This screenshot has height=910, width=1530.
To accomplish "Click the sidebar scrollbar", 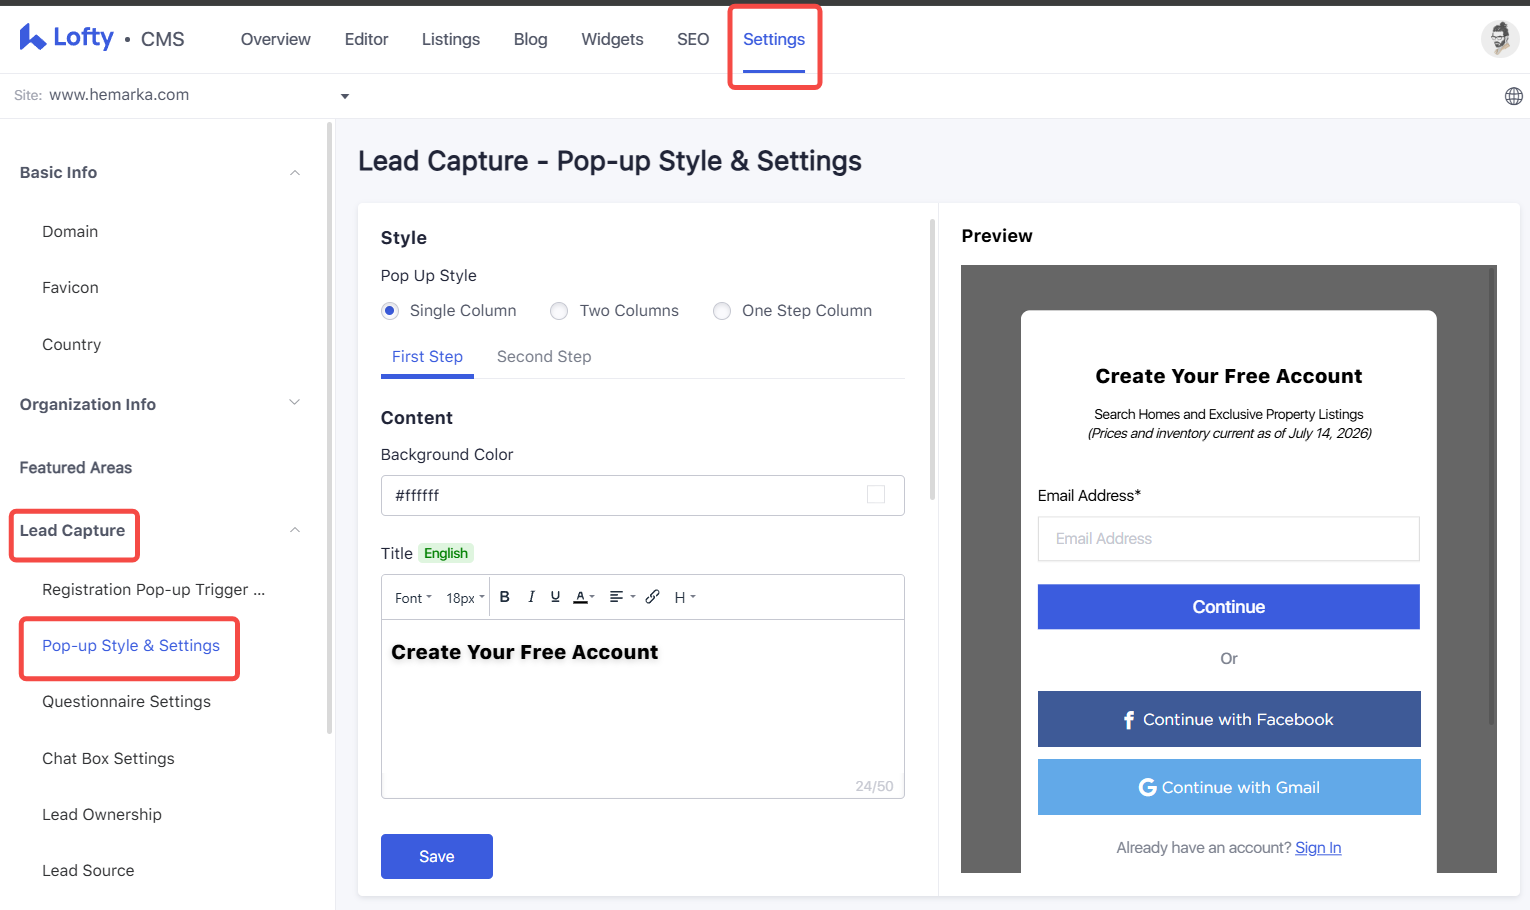I will tap(329, 428).
